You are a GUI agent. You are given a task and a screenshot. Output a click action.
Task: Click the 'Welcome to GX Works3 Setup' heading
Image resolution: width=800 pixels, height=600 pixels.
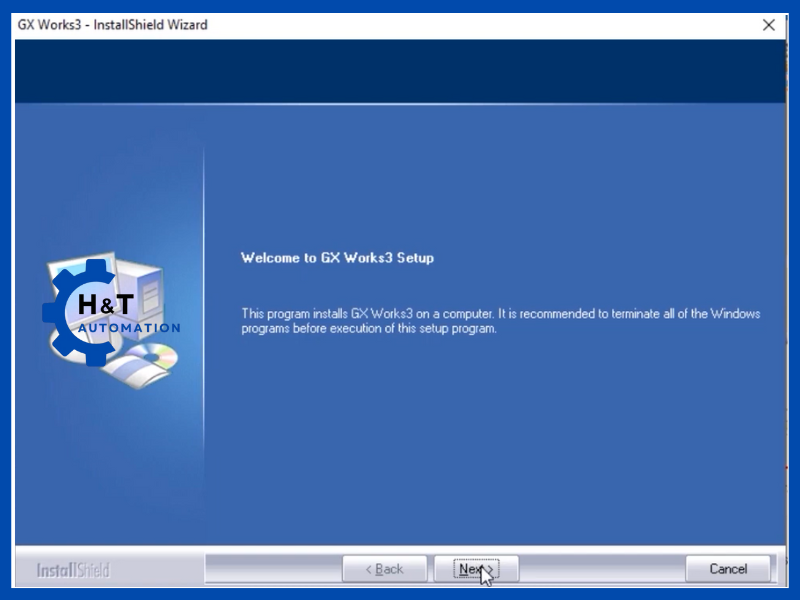337,258
